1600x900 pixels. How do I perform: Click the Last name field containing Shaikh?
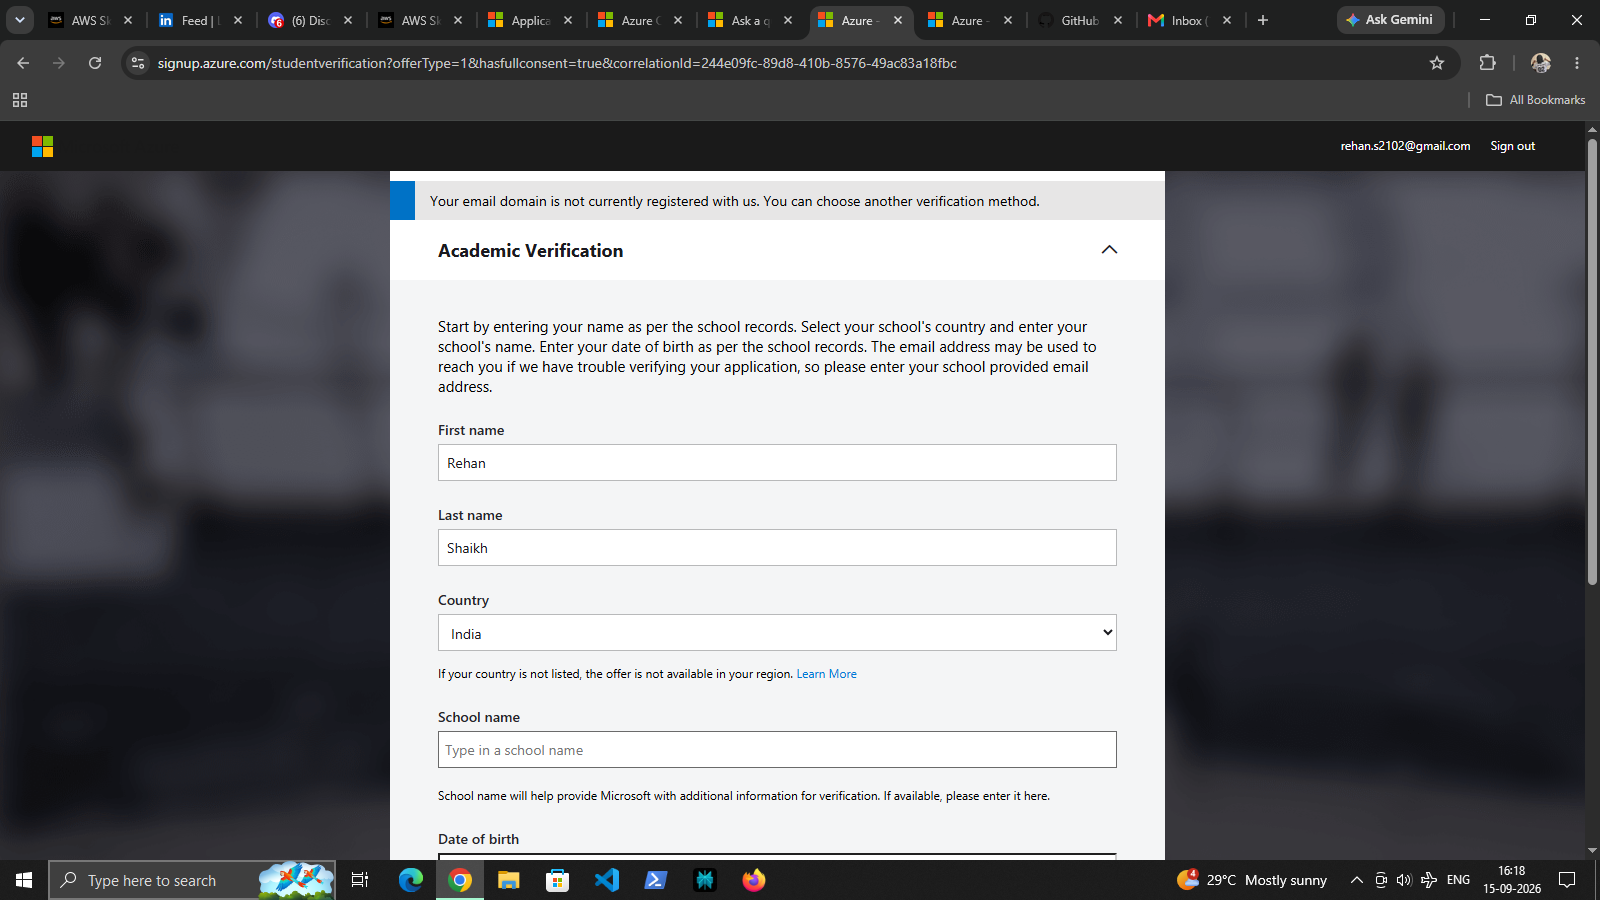(x=777, y=548)
